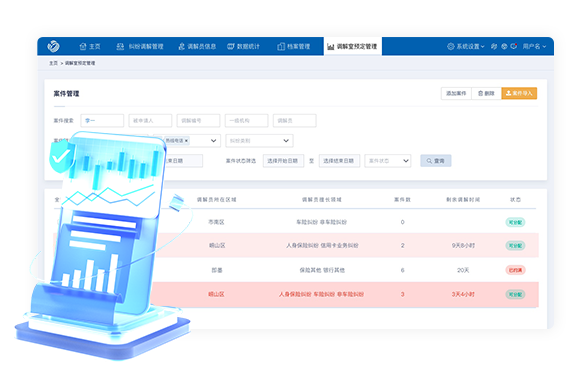570x375 pixels.
Task: Click the status badge in 9天8小时 row
Action: coord(515,246)
